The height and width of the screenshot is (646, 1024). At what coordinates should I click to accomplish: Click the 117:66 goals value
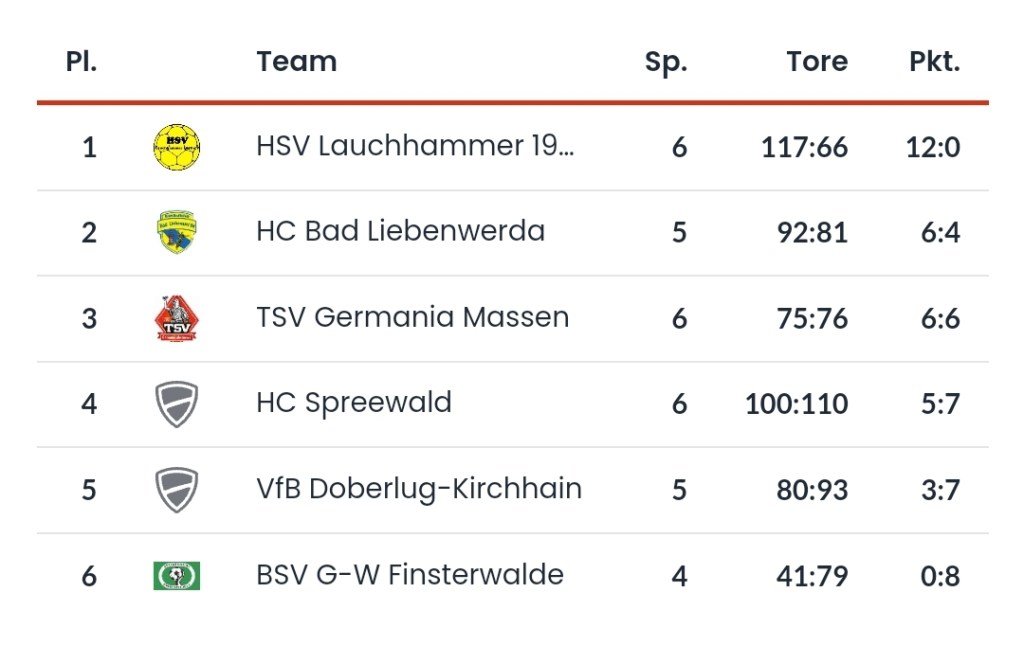[x=804, y=147]
